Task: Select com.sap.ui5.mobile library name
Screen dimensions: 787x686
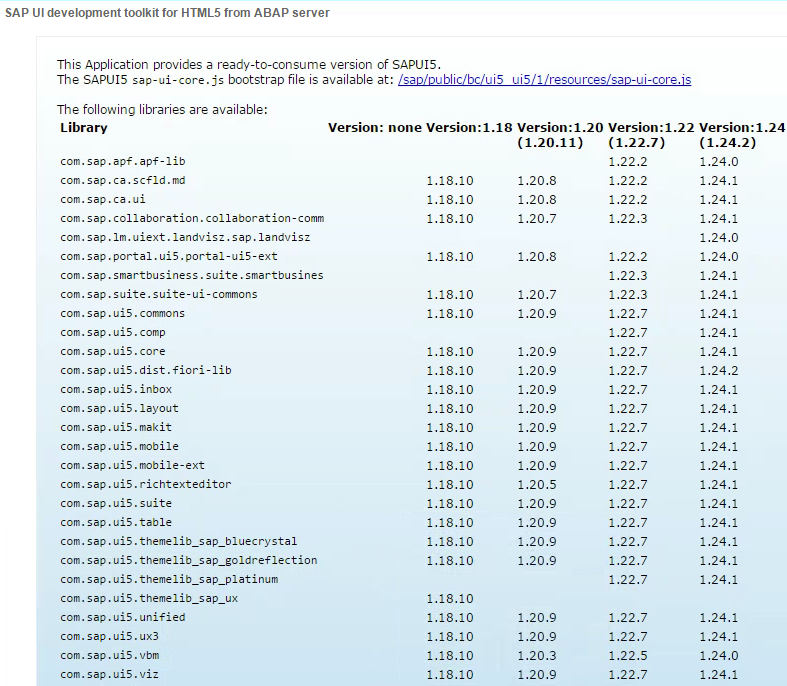Action: (x=119, y=447)
